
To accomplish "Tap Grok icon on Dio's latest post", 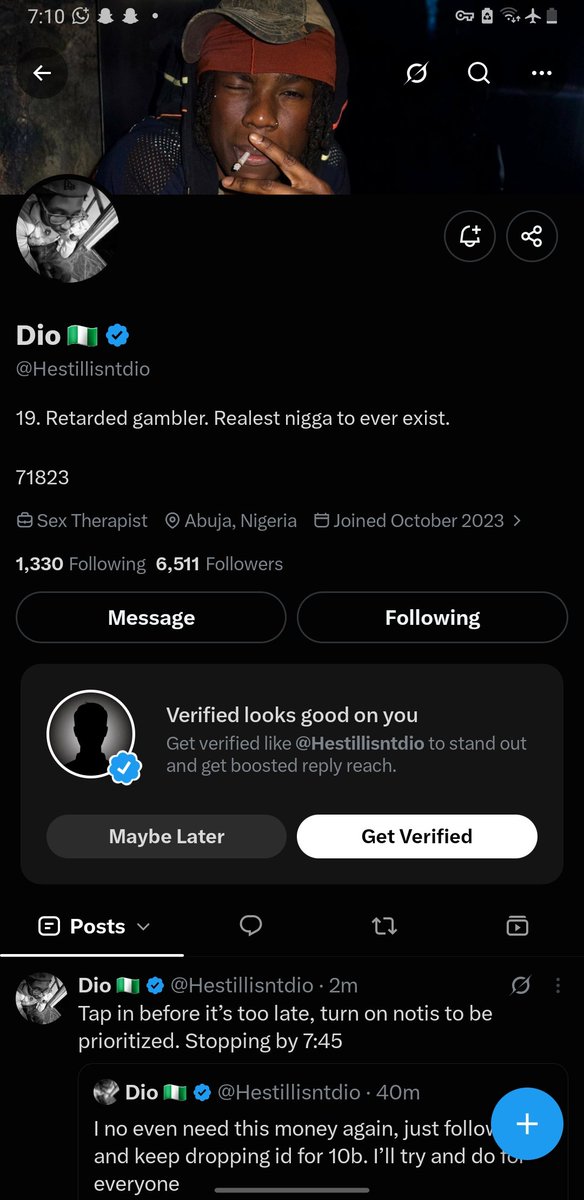I will pyautogui.click(x=520, y=985).
